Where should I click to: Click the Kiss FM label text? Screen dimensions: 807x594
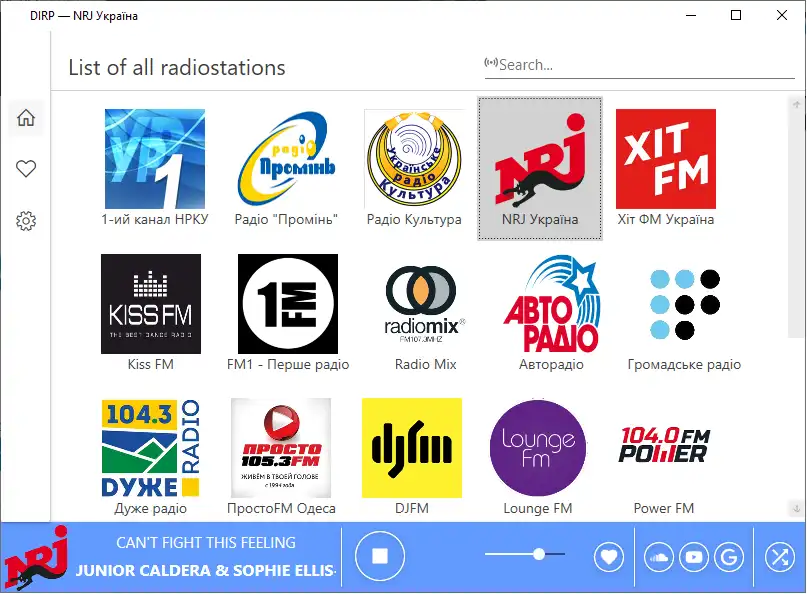pyautogui.click(x=151, y=364)
